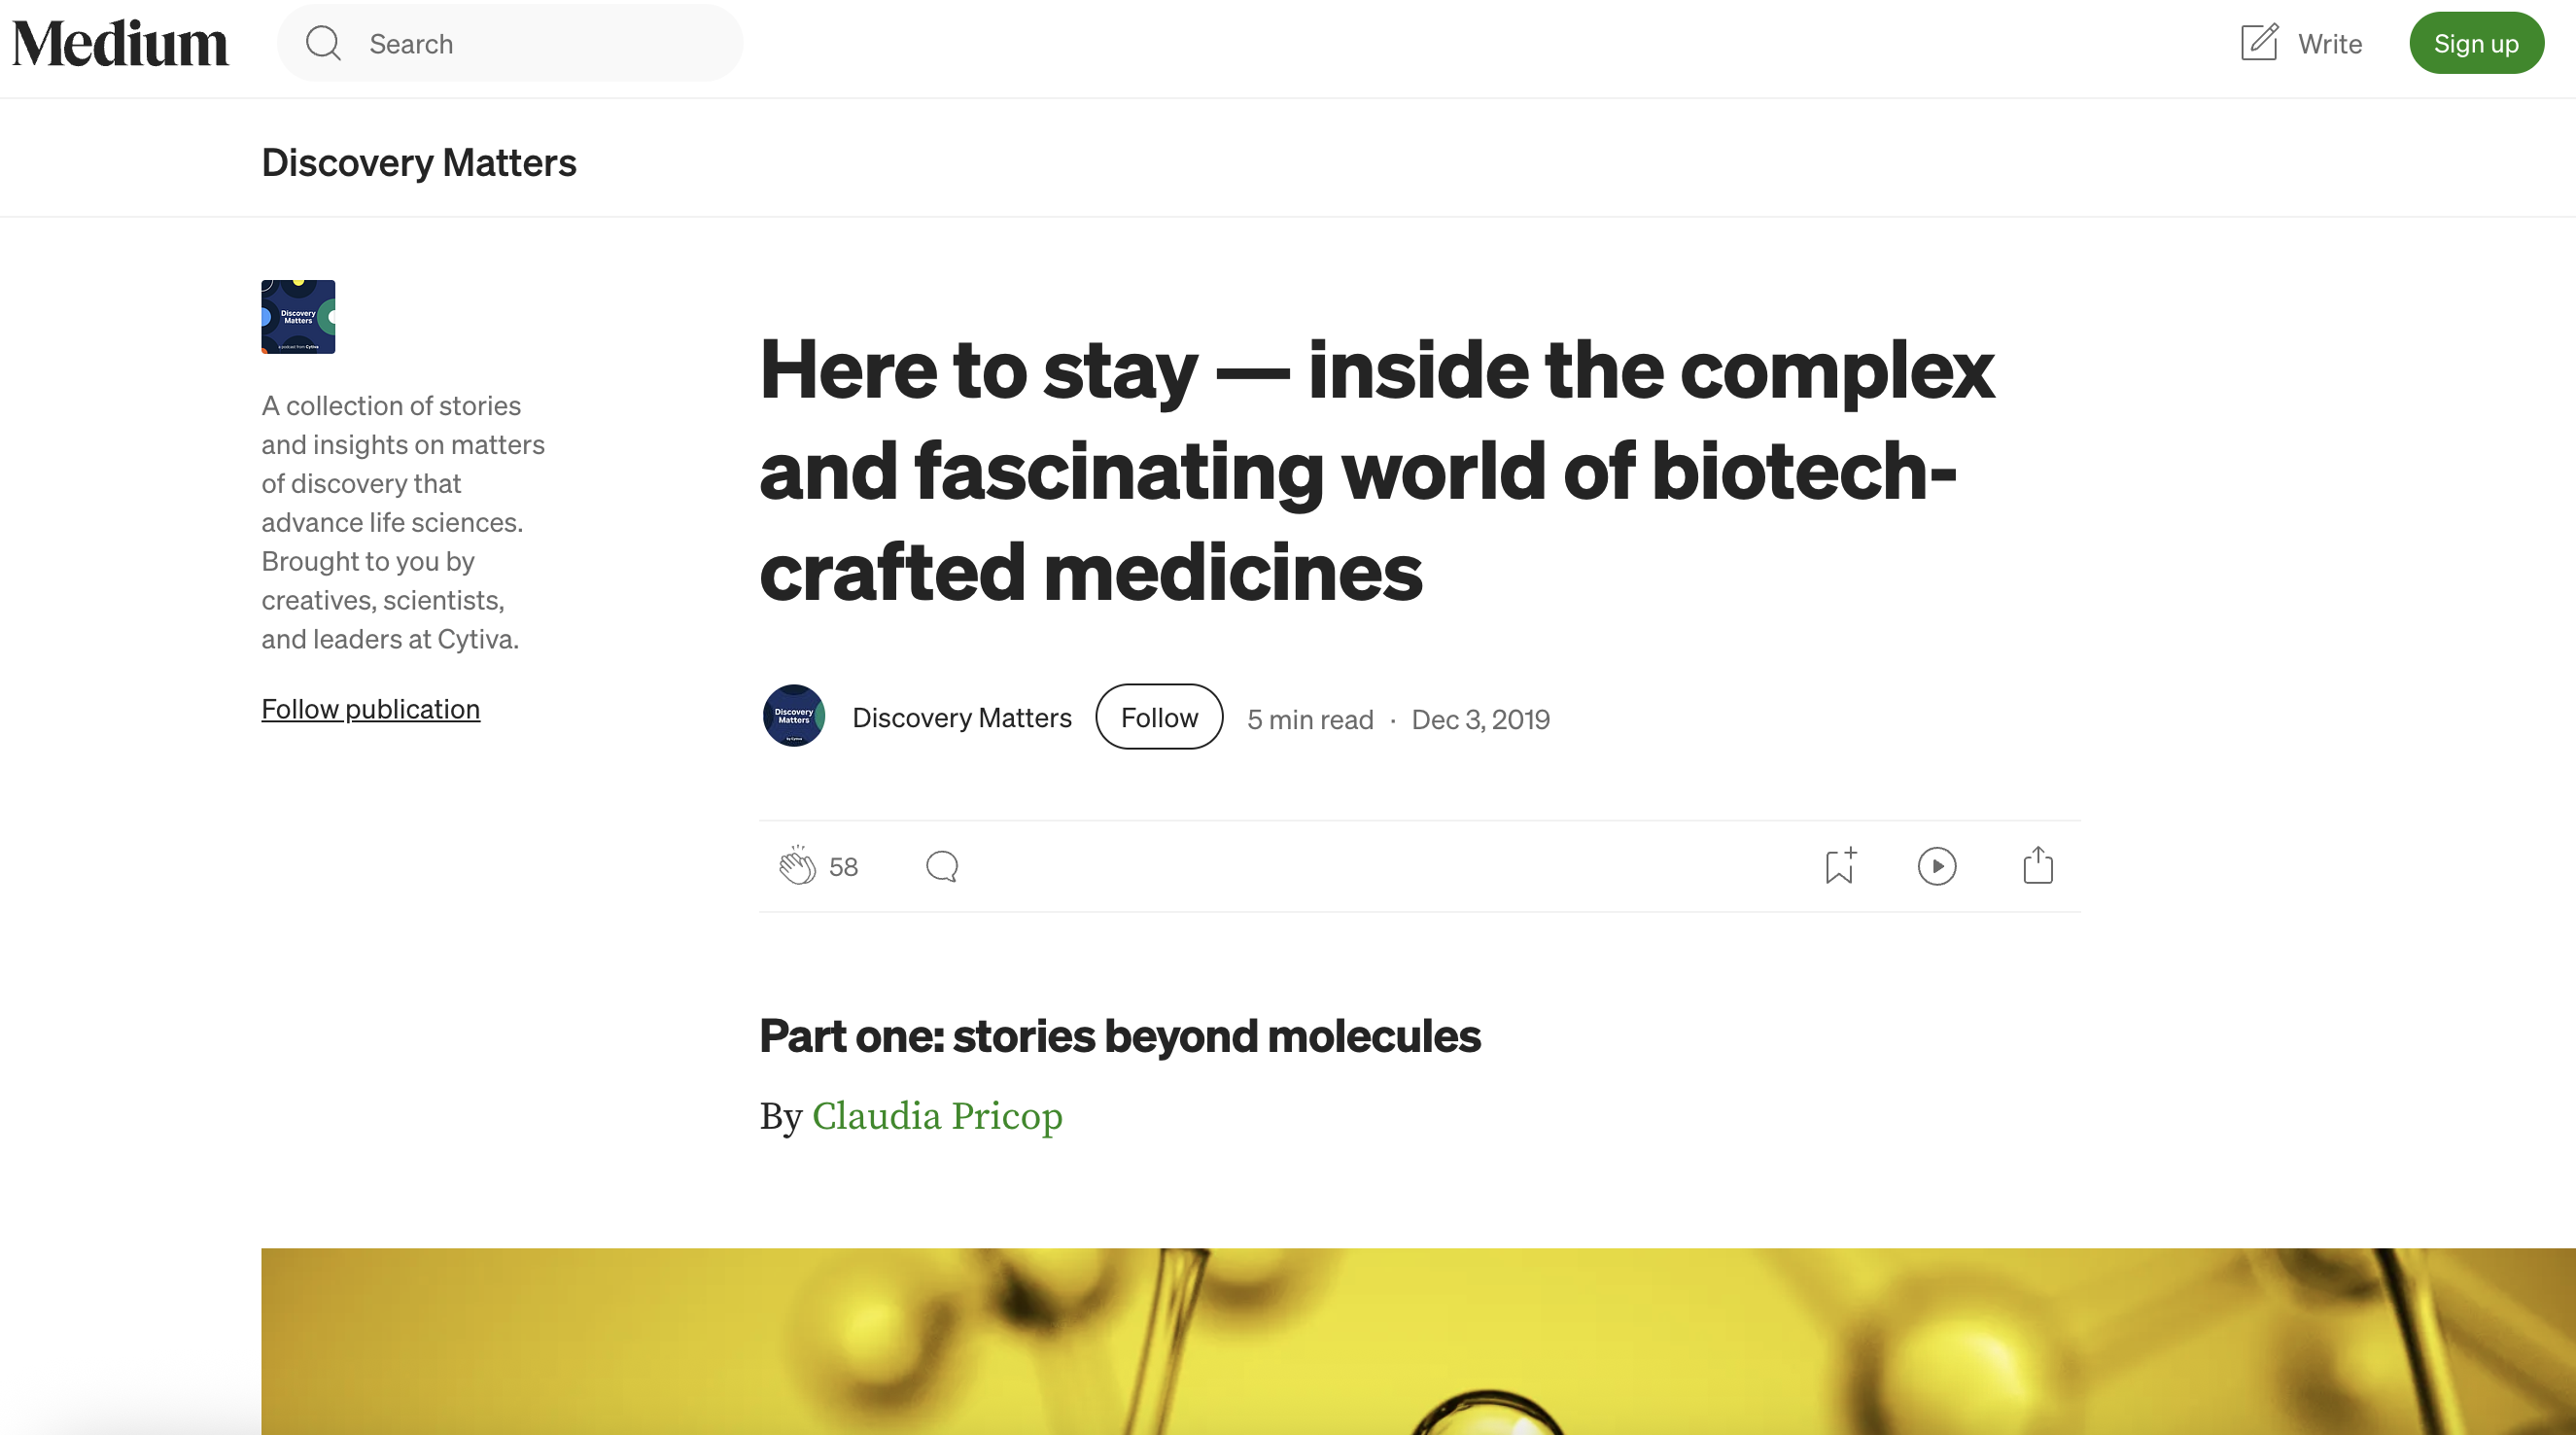
Task: Clap for this article
Action: [x=797, y=866]
